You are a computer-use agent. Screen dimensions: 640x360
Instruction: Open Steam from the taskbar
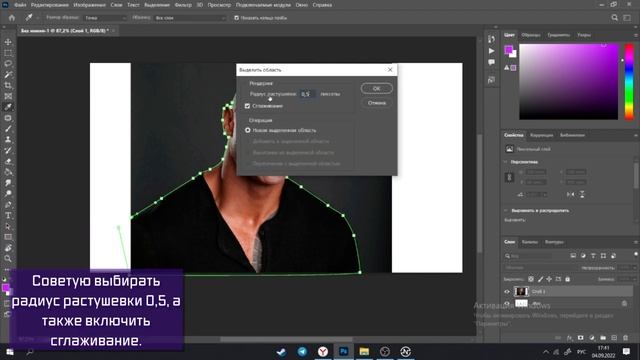click(x=282, y=351)
